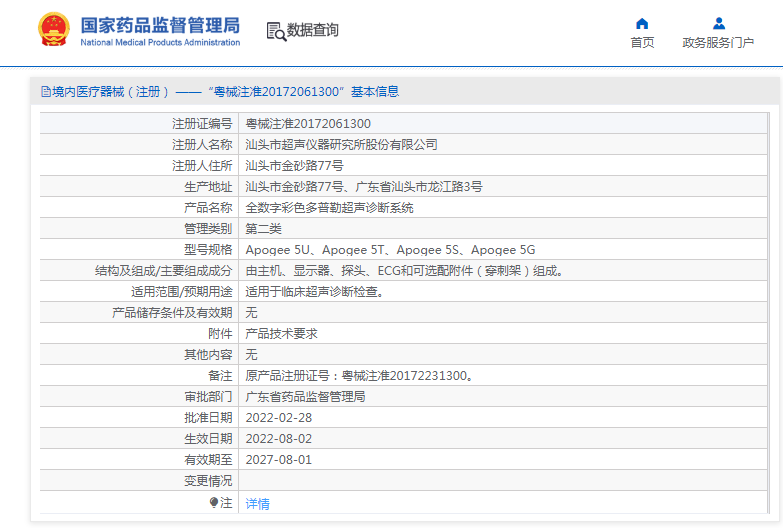Click registrant name 汕头市超声仪器研究所股份有限公司
This screenshot has height=528, width=783.
tap(341, 145)
